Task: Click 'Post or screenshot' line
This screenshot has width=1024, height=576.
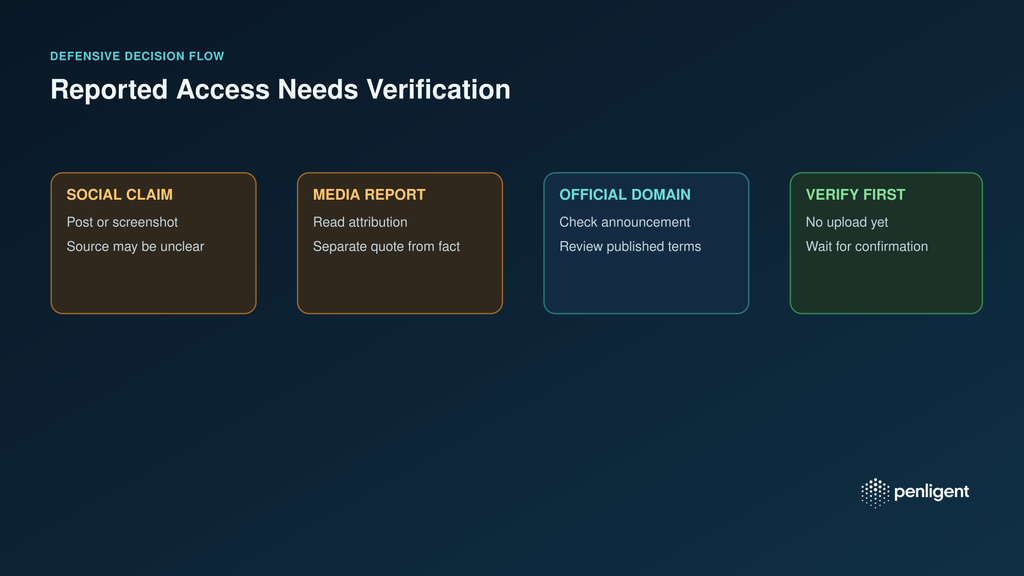Action: click(x=122, y=222)
